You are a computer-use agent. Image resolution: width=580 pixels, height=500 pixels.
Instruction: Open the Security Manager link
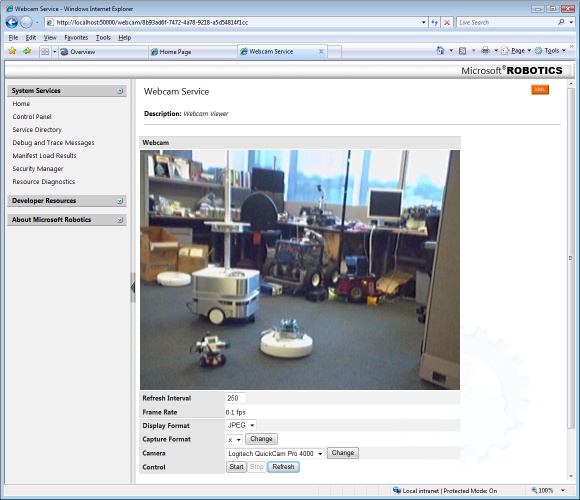38,169
